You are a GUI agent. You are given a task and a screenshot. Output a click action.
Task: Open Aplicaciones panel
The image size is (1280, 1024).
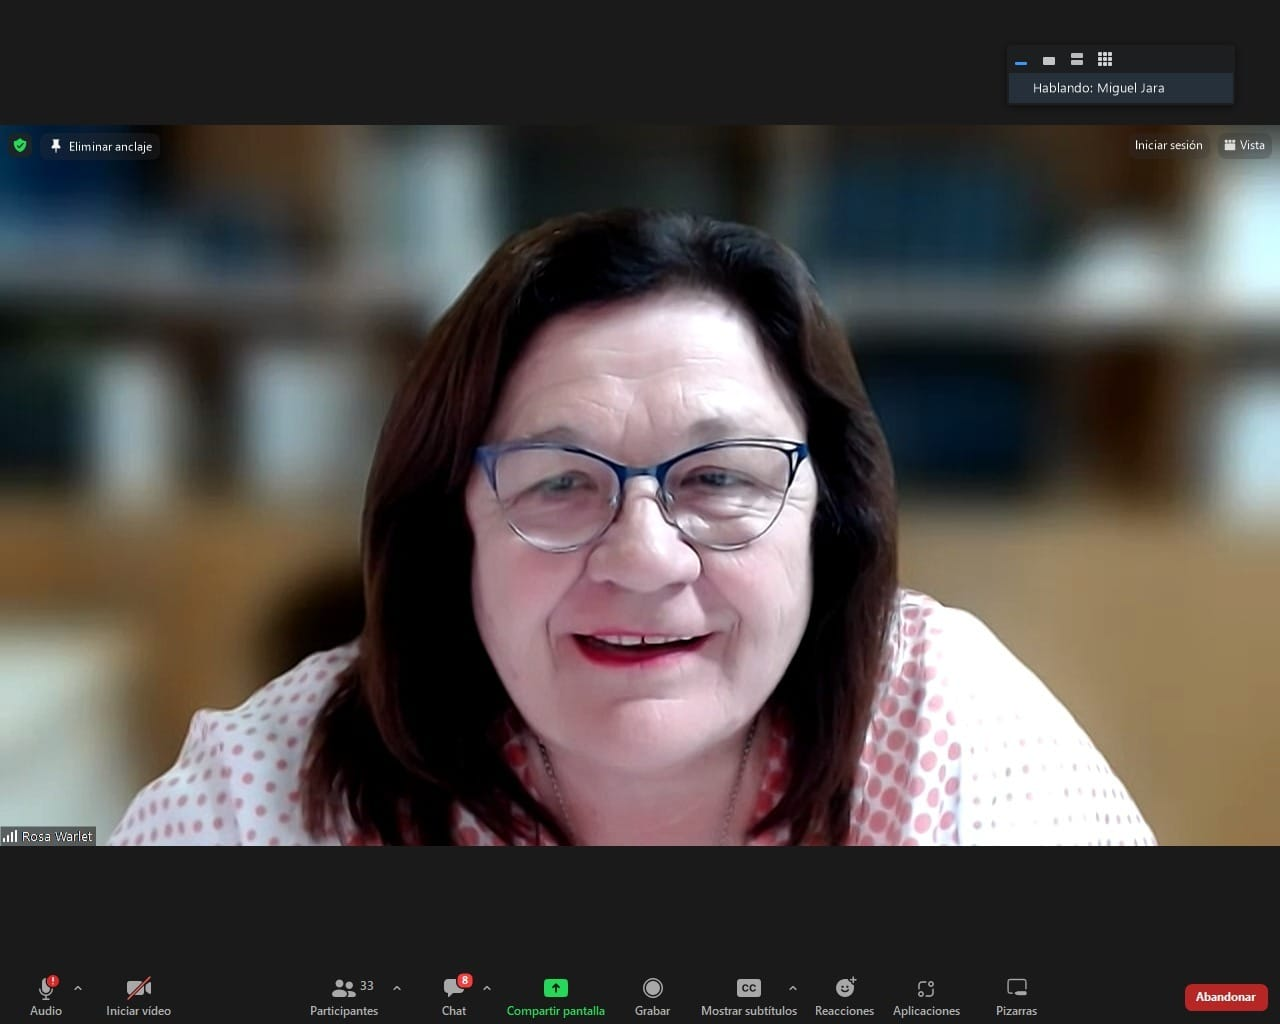pos(926,996)
